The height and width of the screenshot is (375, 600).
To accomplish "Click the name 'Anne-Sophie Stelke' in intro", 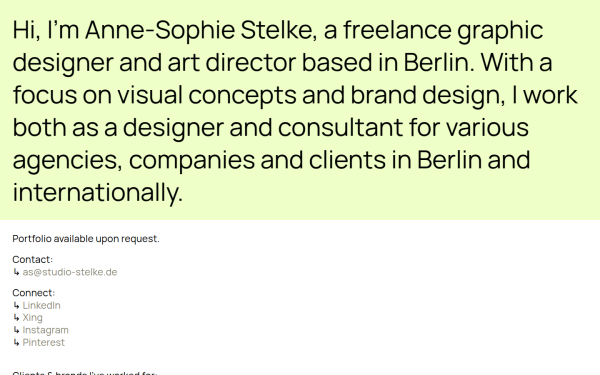I will point(201,30).
